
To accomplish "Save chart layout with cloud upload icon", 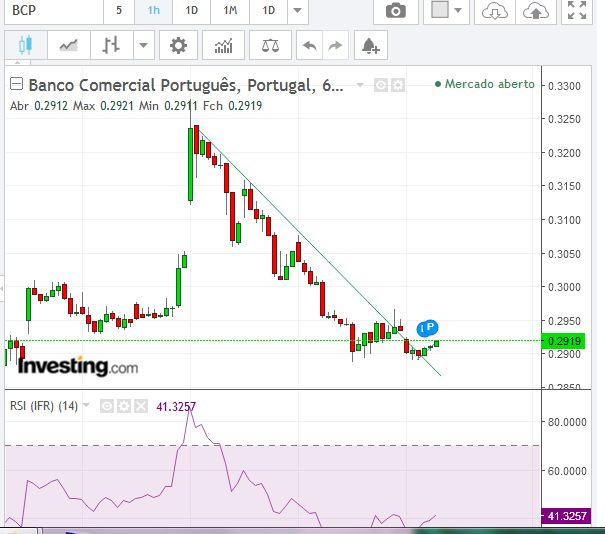I will point(536,11).
